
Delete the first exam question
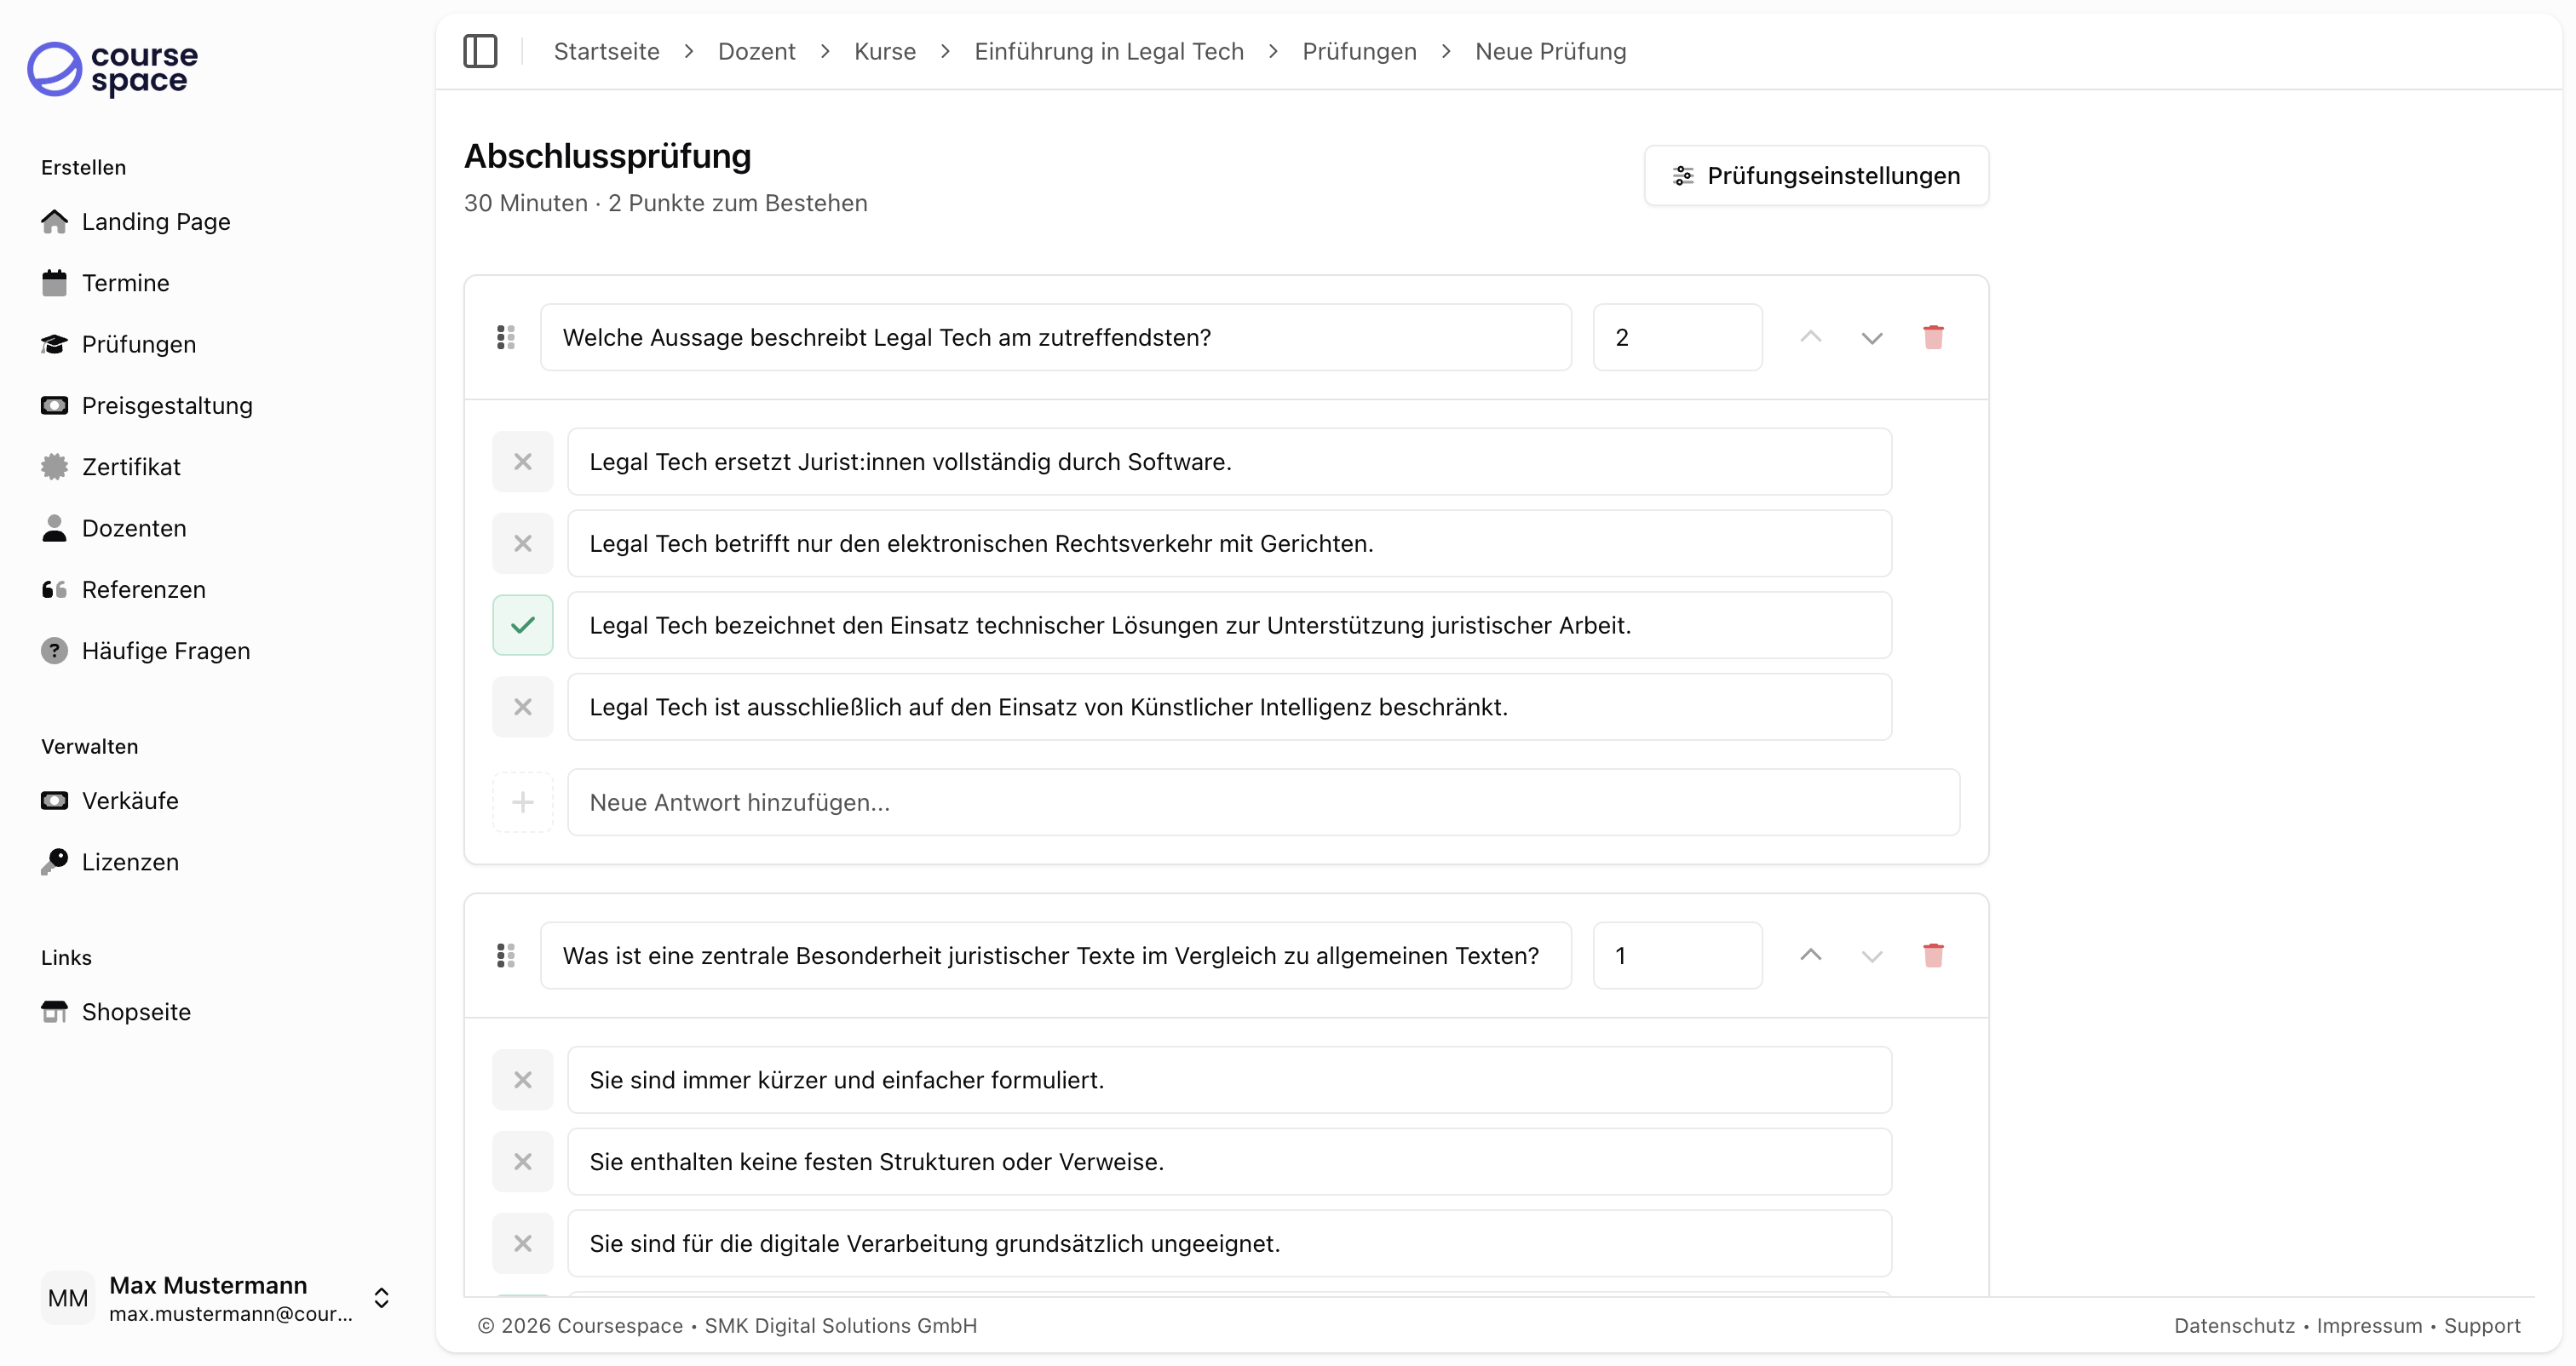[1933, 337]
